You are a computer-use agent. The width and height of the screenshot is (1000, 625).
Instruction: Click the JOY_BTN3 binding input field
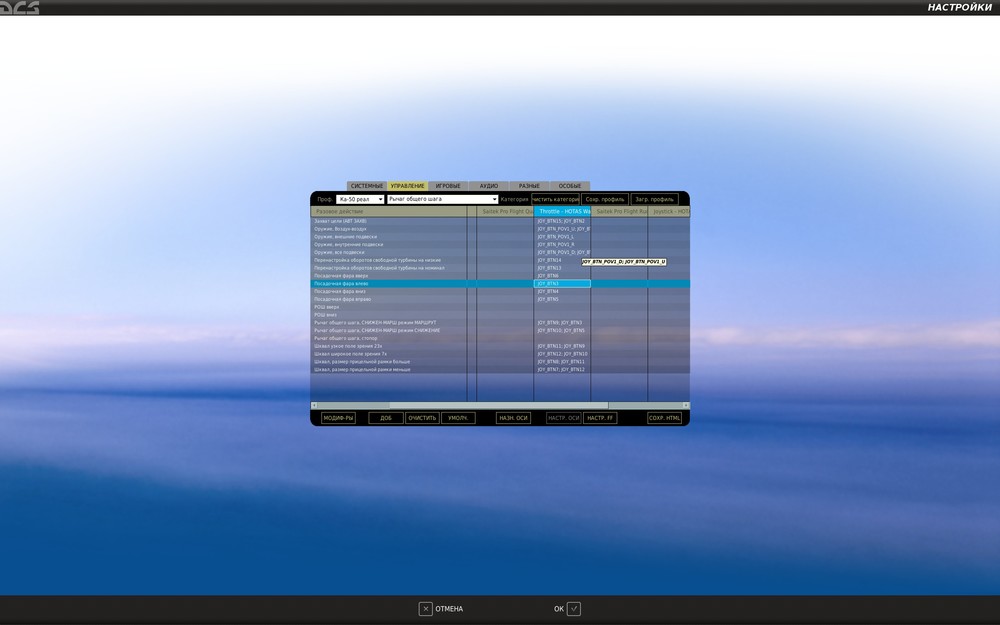(562, 283)
